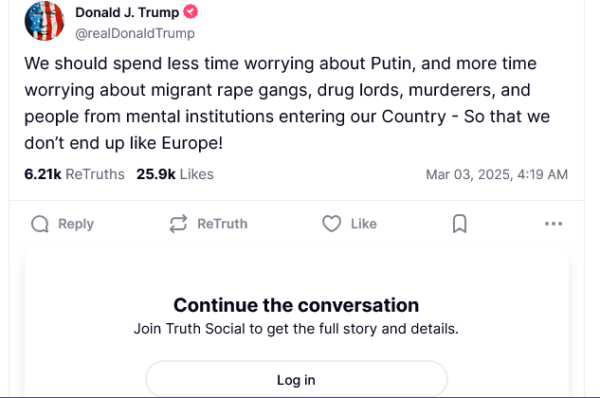Screen dimensions: 600x398
Task: View the 6.21k ReTruths list
Action: pos(74,174)
